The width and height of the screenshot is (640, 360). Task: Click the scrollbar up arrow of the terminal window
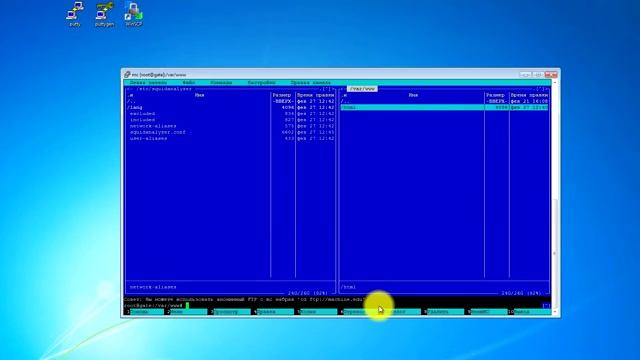click(554, 82)
